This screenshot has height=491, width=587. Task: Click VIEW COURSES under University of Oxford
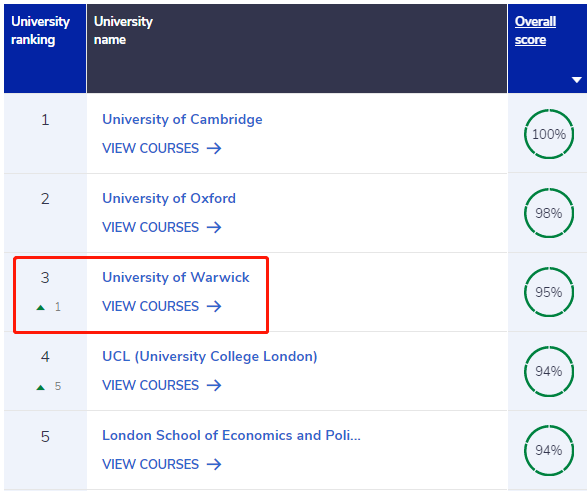[x=150, y=228]
